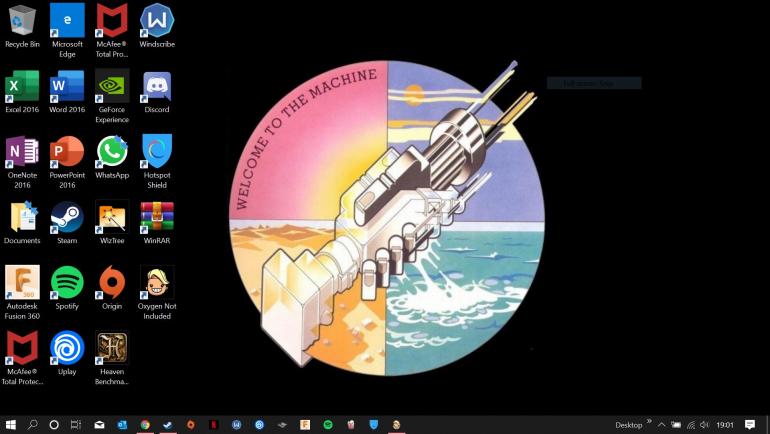Open Outlook from the taskbar
The width and height of the screenshot is (770, 434).
point(122,425)
